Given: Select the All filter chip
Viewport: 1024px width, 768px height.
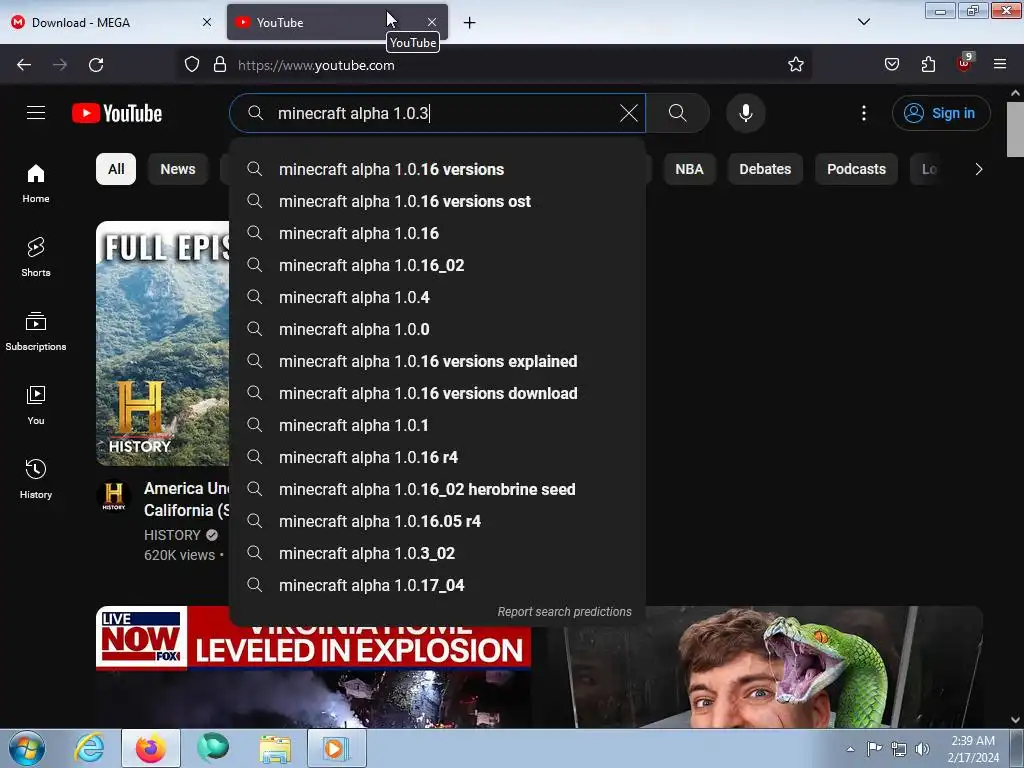Looking at the screenshot, I should [116, 169].
